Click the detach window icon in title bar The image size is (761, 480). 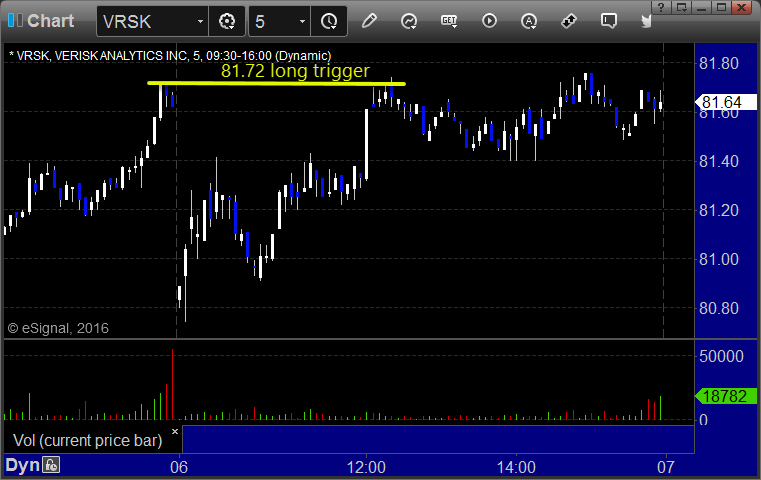pyautogui.click(x=682, y=7)
